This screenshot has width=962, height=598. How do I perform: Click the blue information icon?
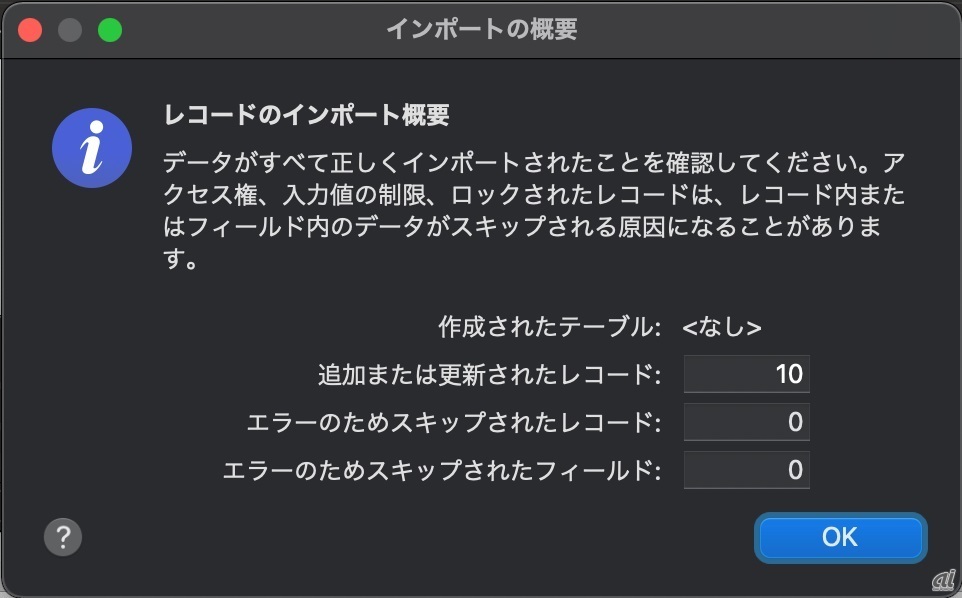pos(92,149)
